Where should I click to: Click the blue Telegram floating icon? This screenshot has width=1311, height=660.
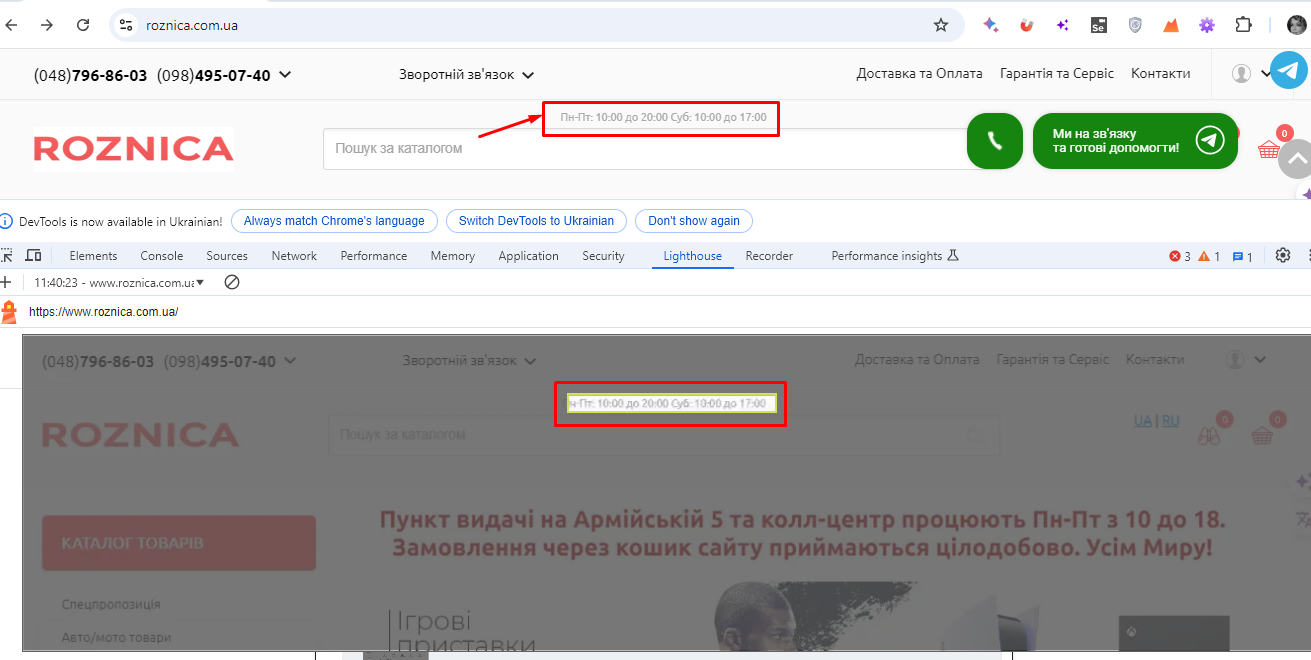[1288, 71]
